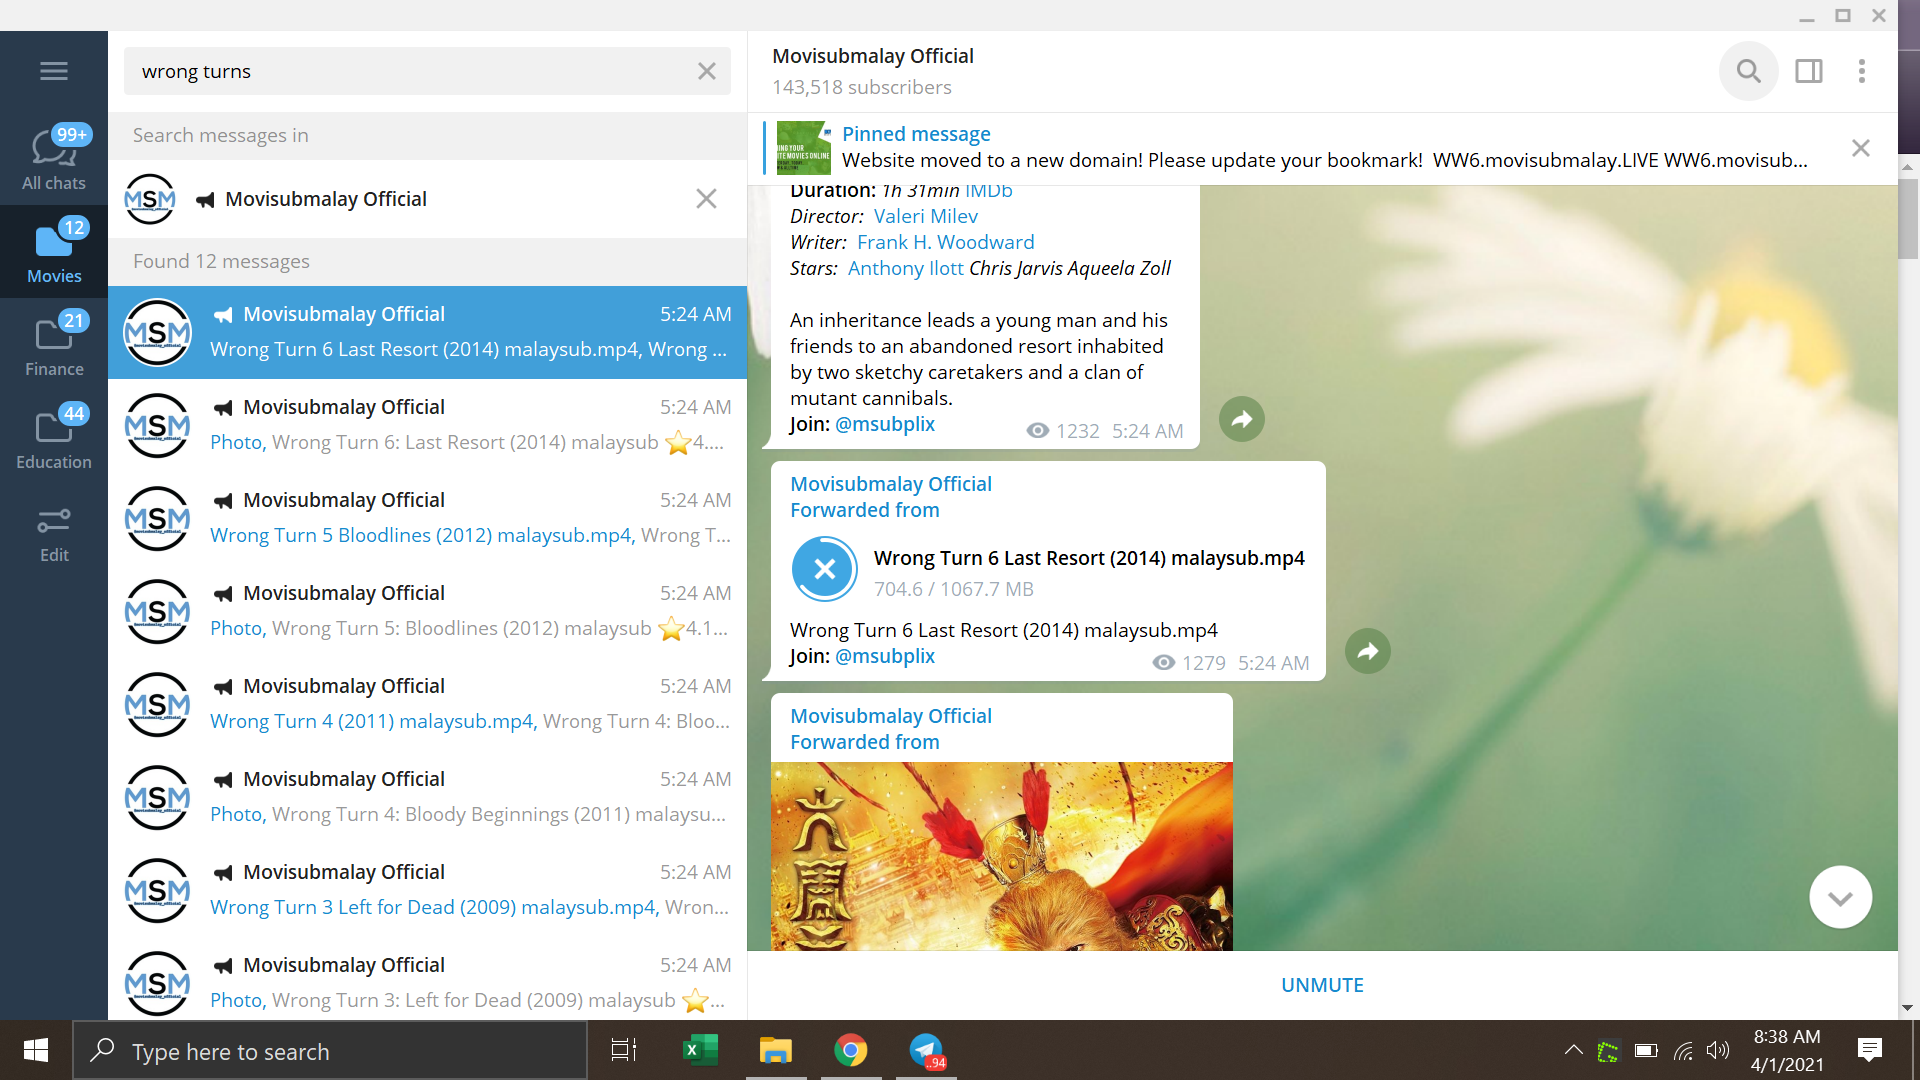Open the forwarded movie poster image
The height and width of the screenshot is (1080, 1920).
pyautogui.click(x=1002, y=856)
